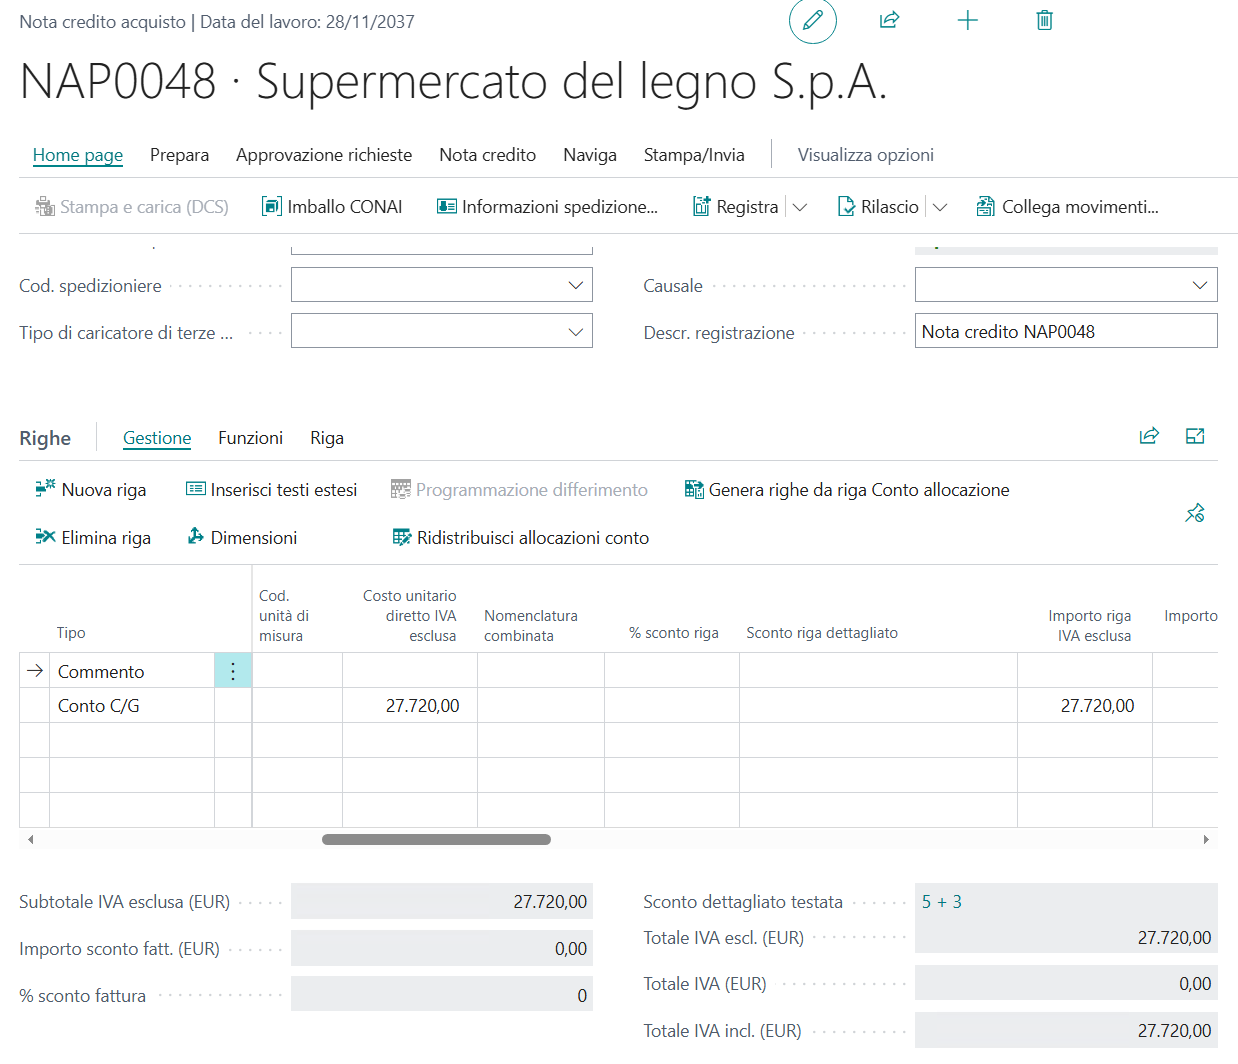Screen dimensions: 1238x1064
Task: Expand Righe section to full screen
Action: (1194, 436)
